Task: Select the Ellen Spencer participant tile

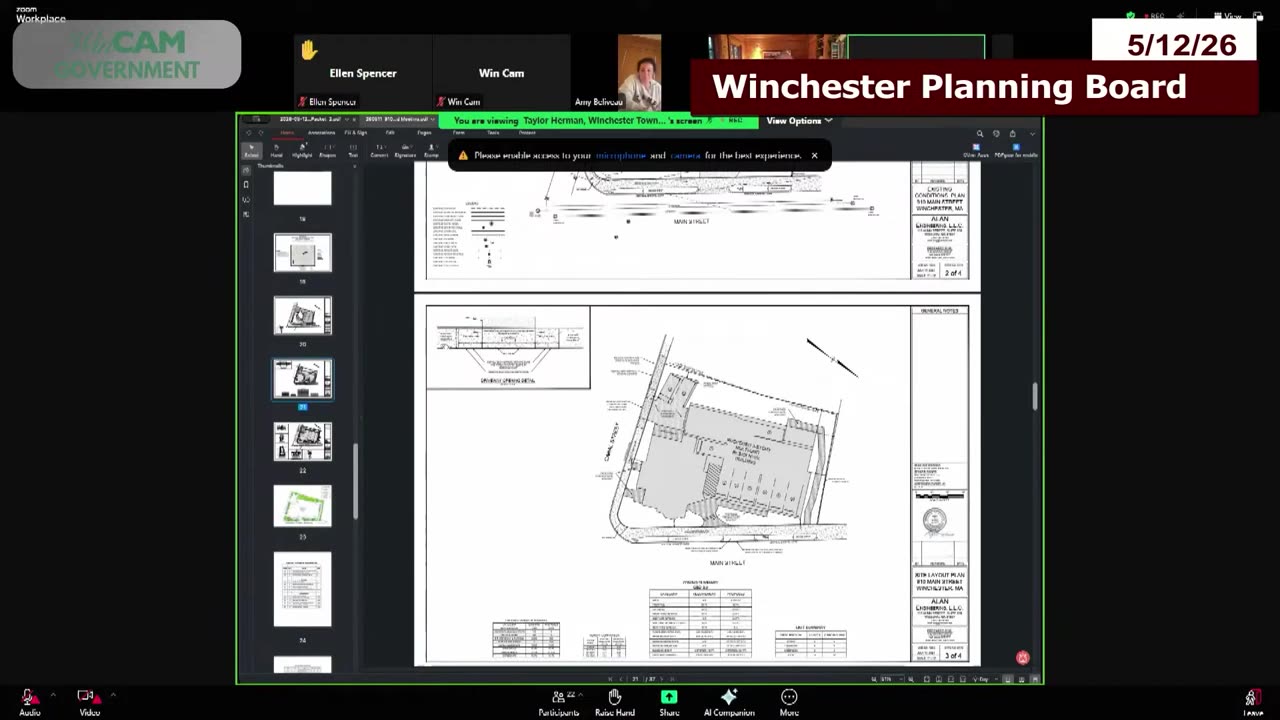Action: point(363,72)
